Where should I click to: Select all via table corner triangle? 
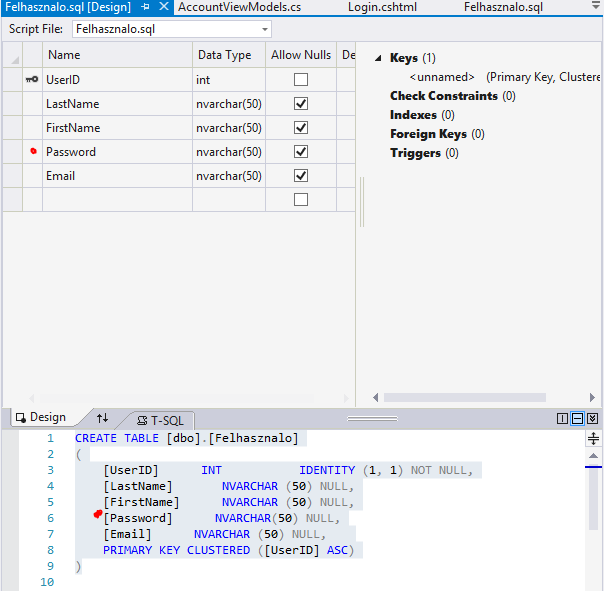pos(15,60)
